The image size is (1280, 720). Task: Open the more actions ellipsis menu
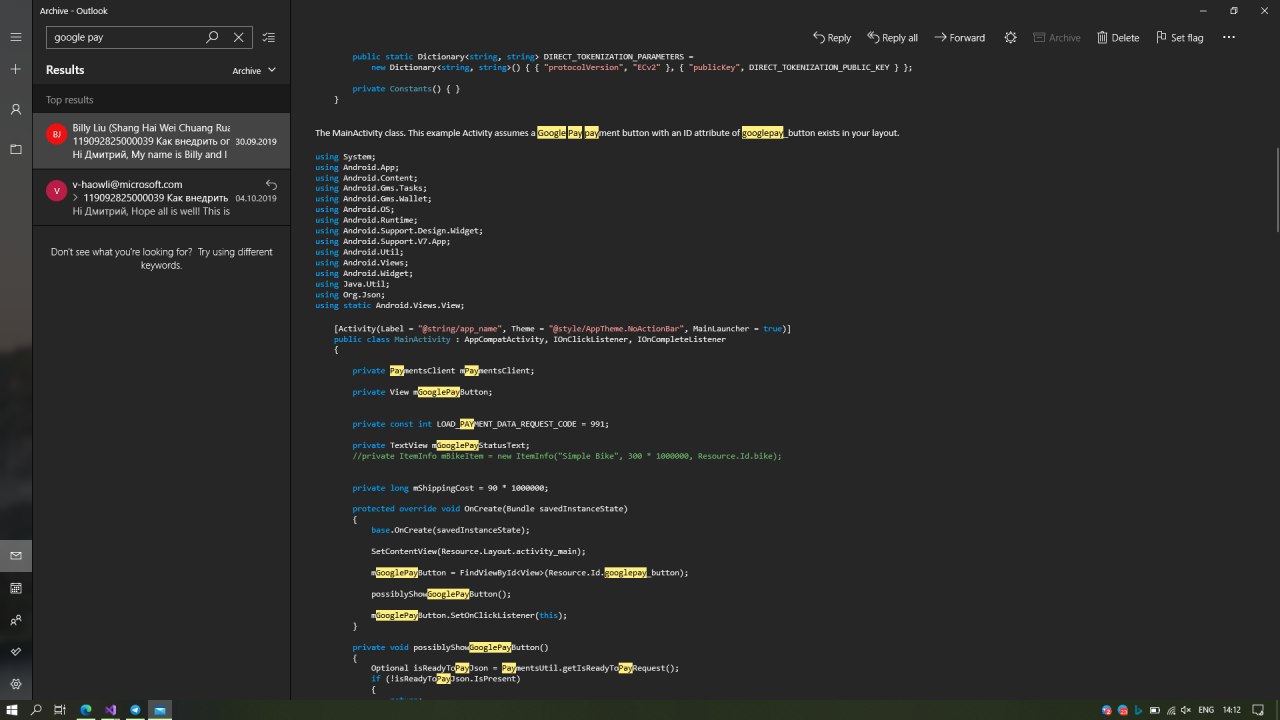pos(1229,37)
